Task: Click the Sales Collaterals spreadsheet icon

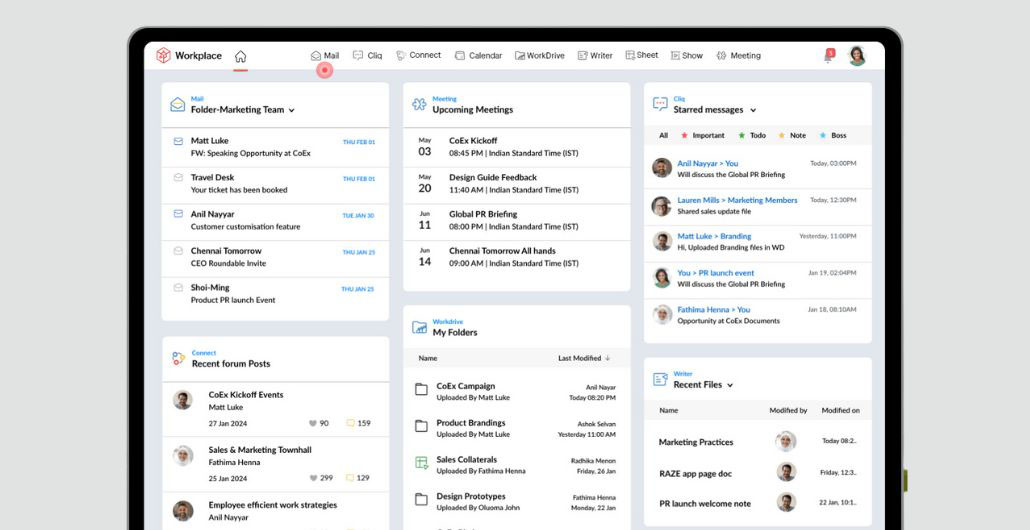Action: [x=421, y=462]
